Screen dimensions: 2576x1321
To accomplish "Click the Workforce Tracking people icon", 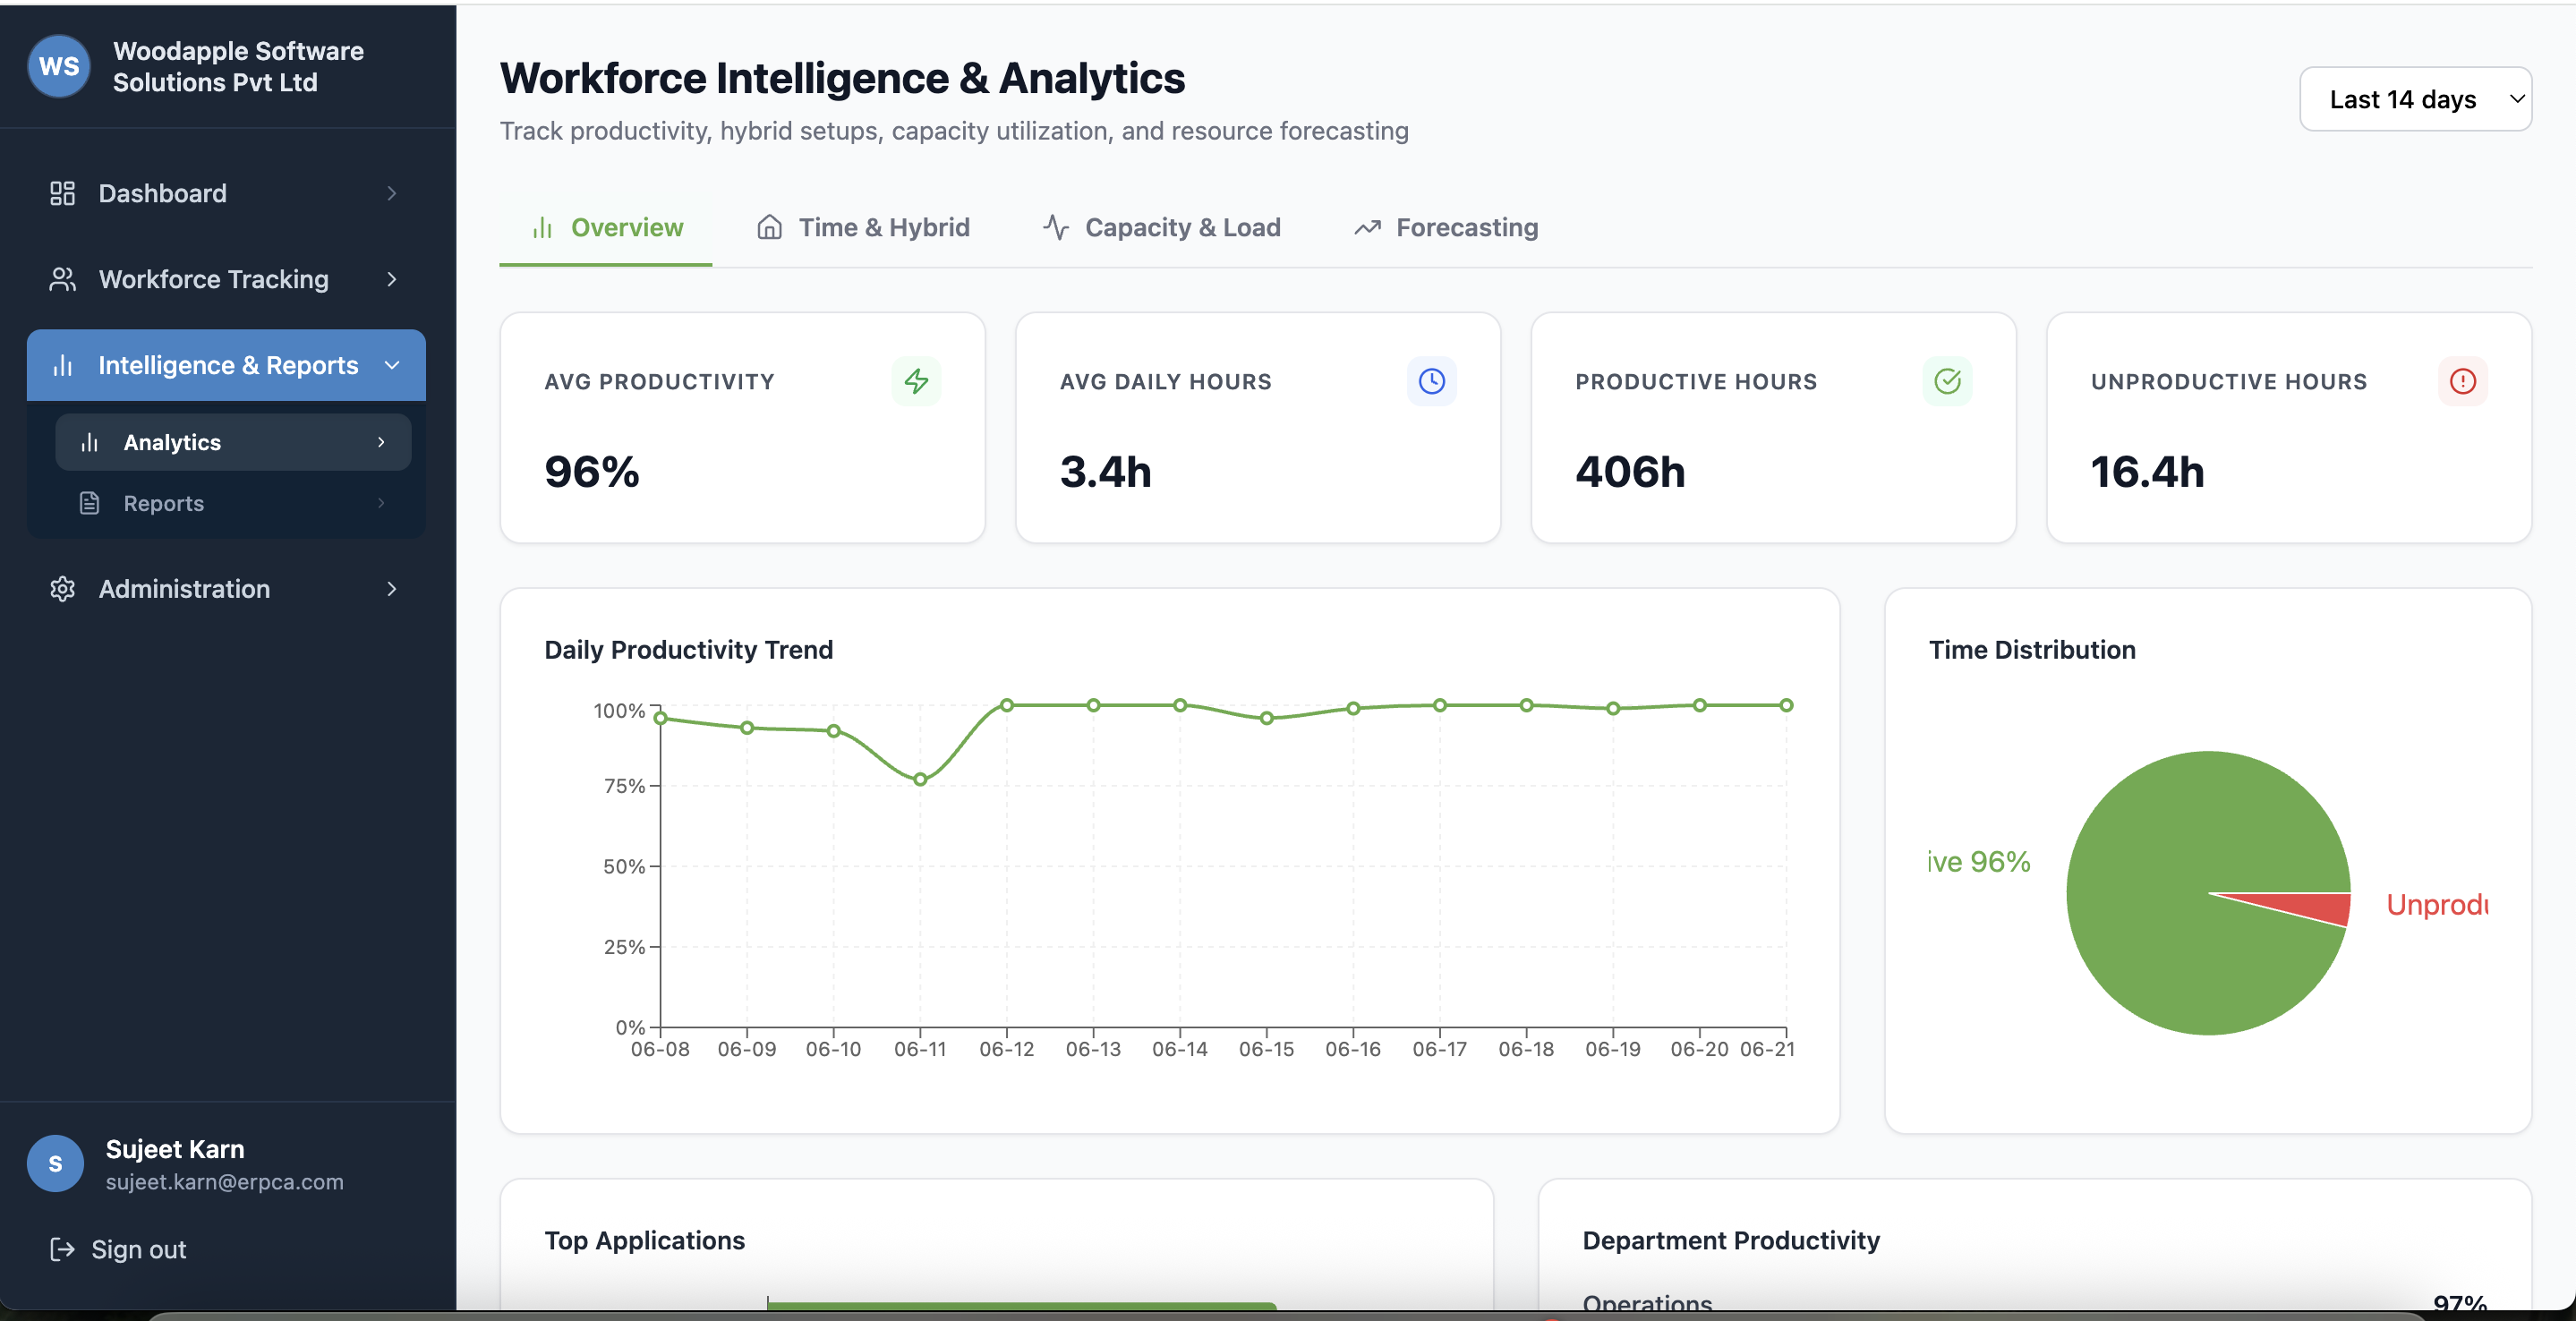I will coord(62,279).
